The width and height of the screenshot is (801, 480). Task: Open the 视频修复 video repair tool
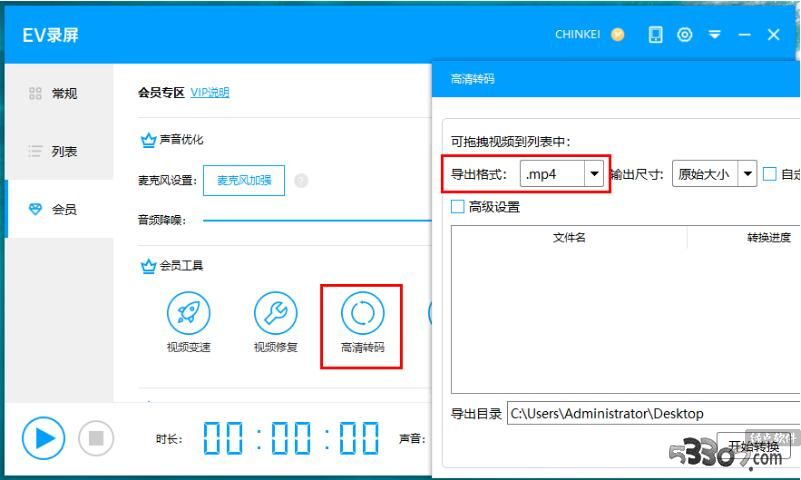pos(275,322)
